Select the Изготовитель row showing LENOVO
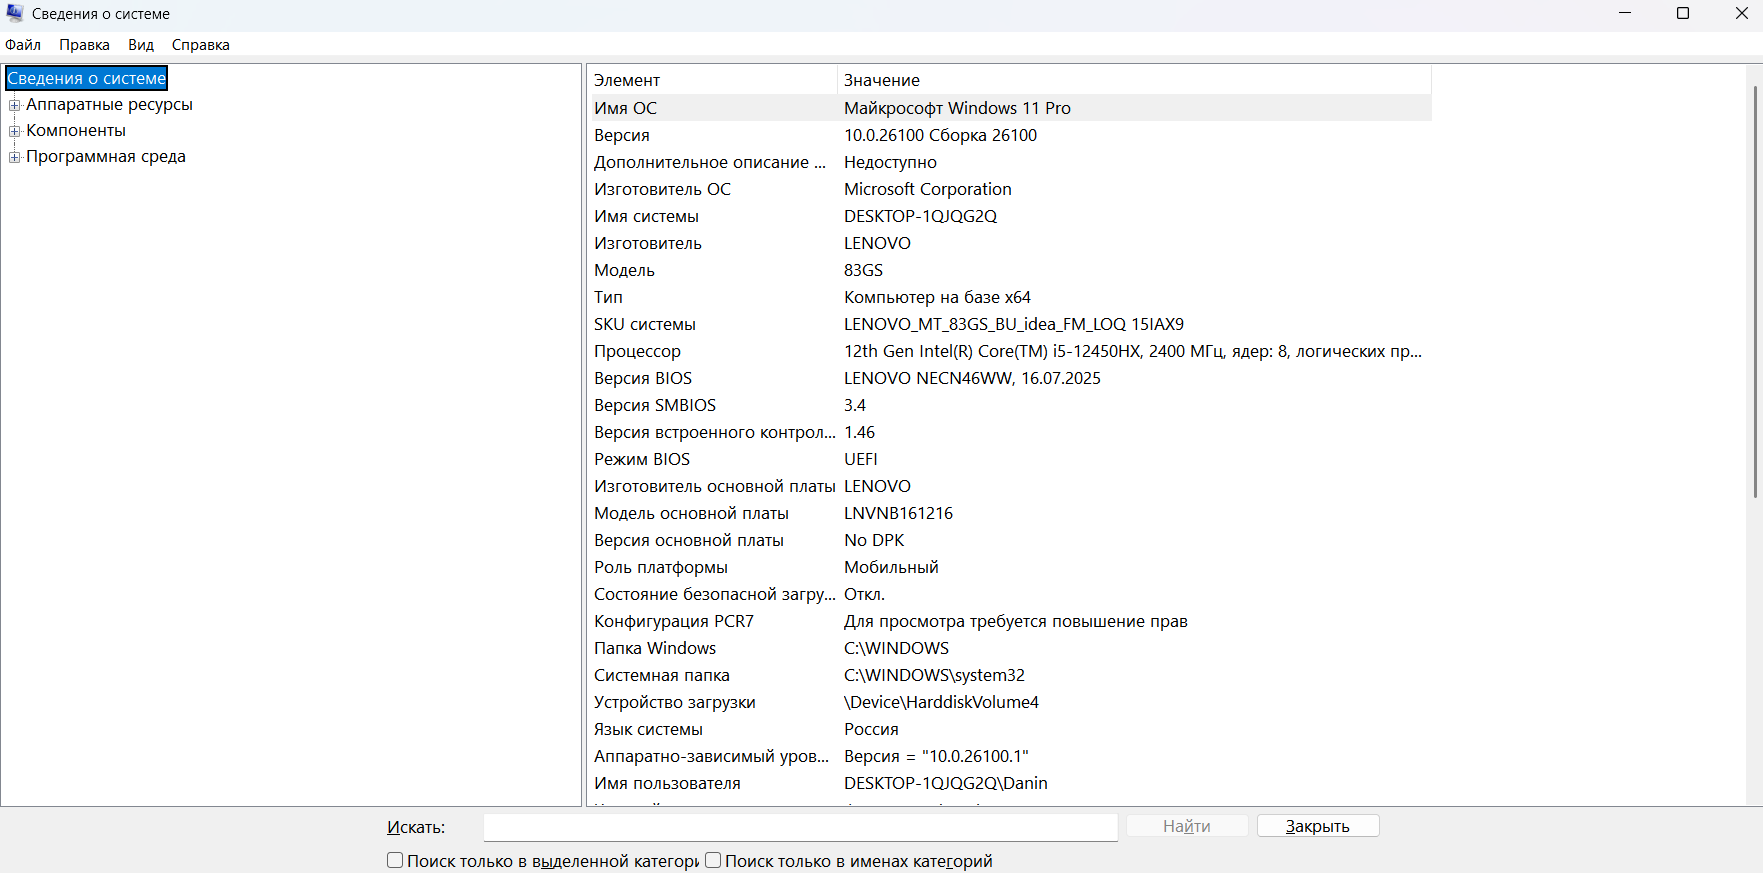This screenshot has height=873, width=1763. pos(1009,243)
